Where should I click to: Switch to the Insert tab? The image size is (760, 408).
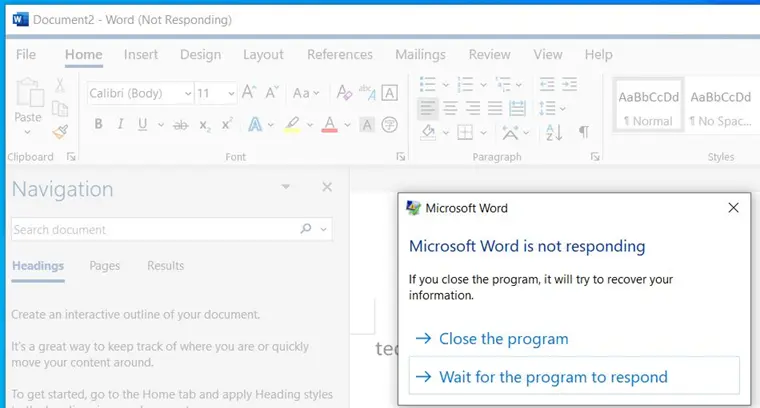pos(141,54)
